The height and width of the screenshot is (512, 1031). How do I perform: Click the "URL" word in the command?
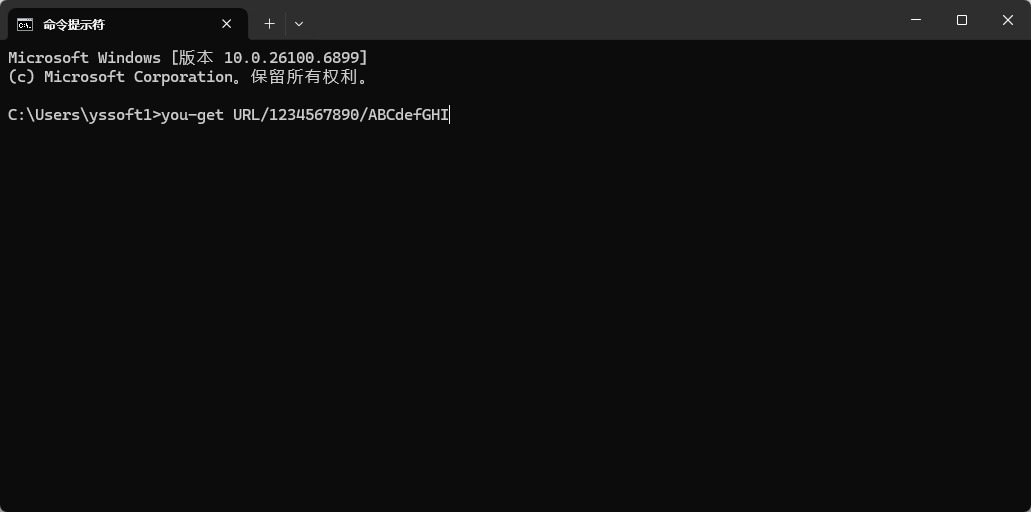pos(246,115)
